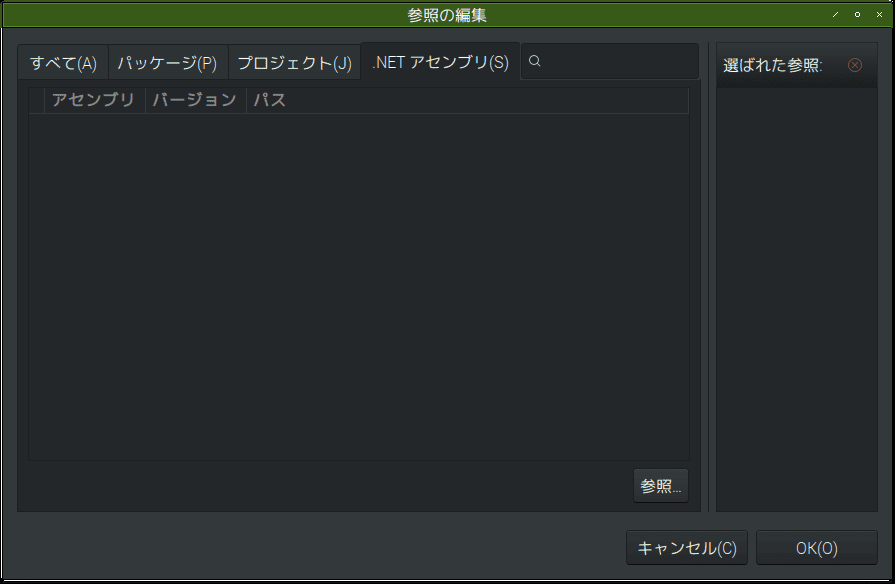Click inside the search input field
The height and width of the screenshot is (584, 895).
coord(610,61)
